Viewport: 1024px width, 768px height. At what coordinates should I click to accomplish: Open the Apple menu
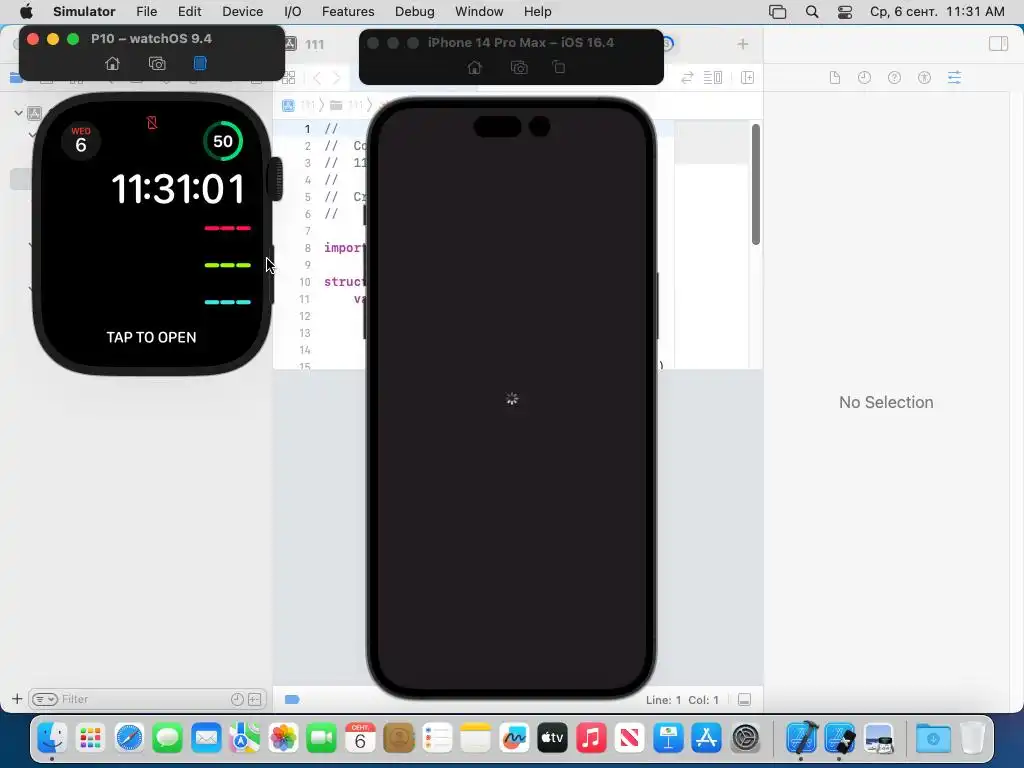tap(26, 12)
